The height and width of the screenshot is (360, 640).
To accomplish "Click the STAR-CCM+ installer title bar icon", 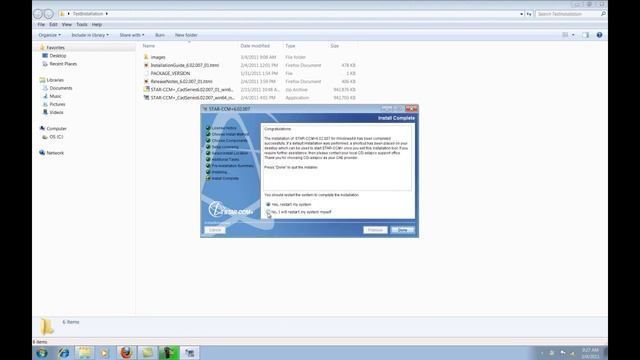I will coord(205,109).
